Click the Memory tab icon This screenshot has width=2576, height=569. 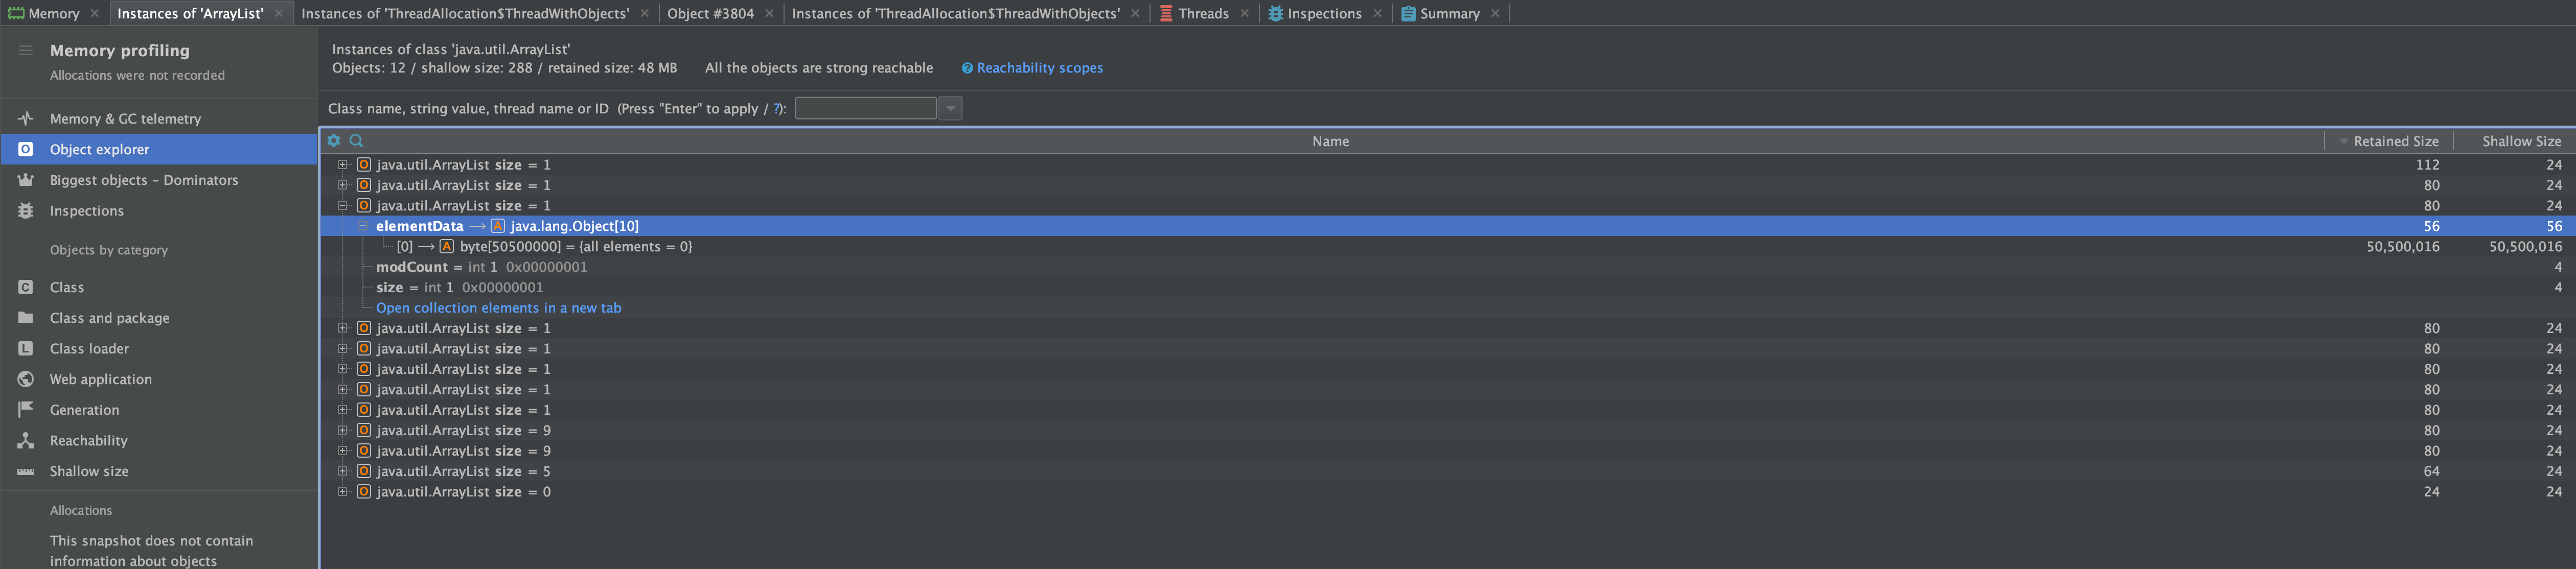click(16, 13)
